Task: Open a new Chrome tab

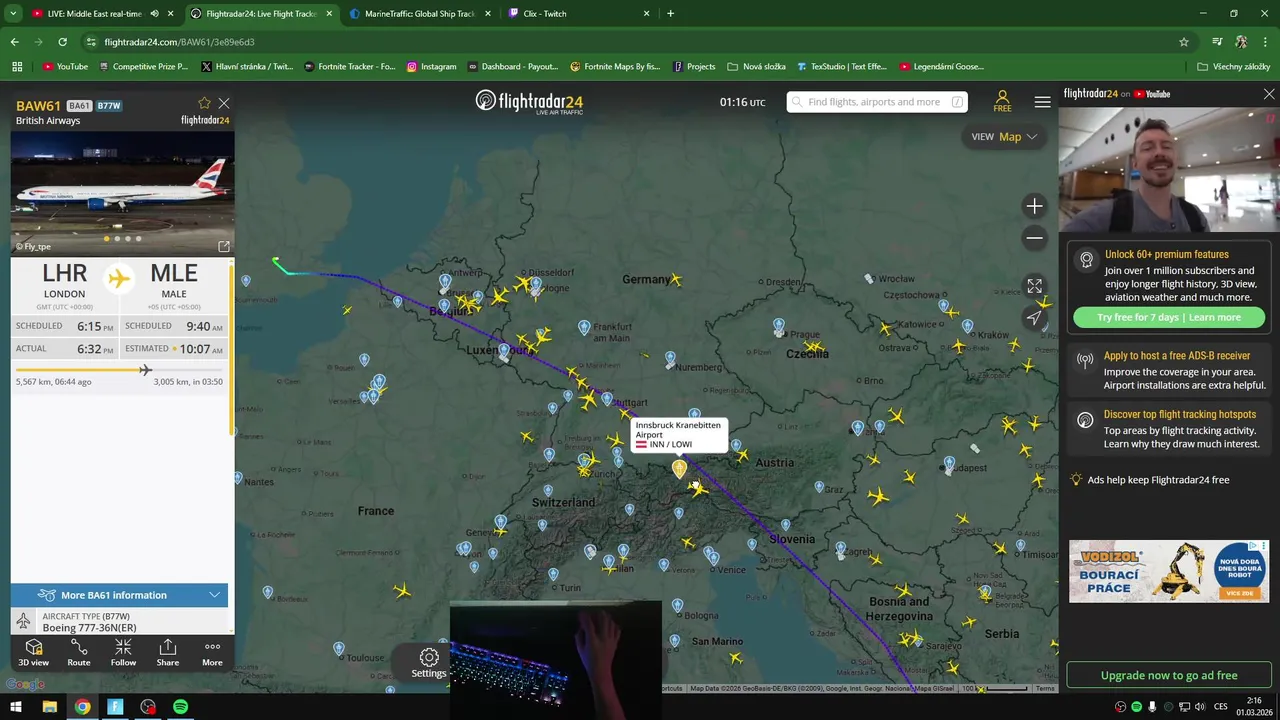Action: 670,14
